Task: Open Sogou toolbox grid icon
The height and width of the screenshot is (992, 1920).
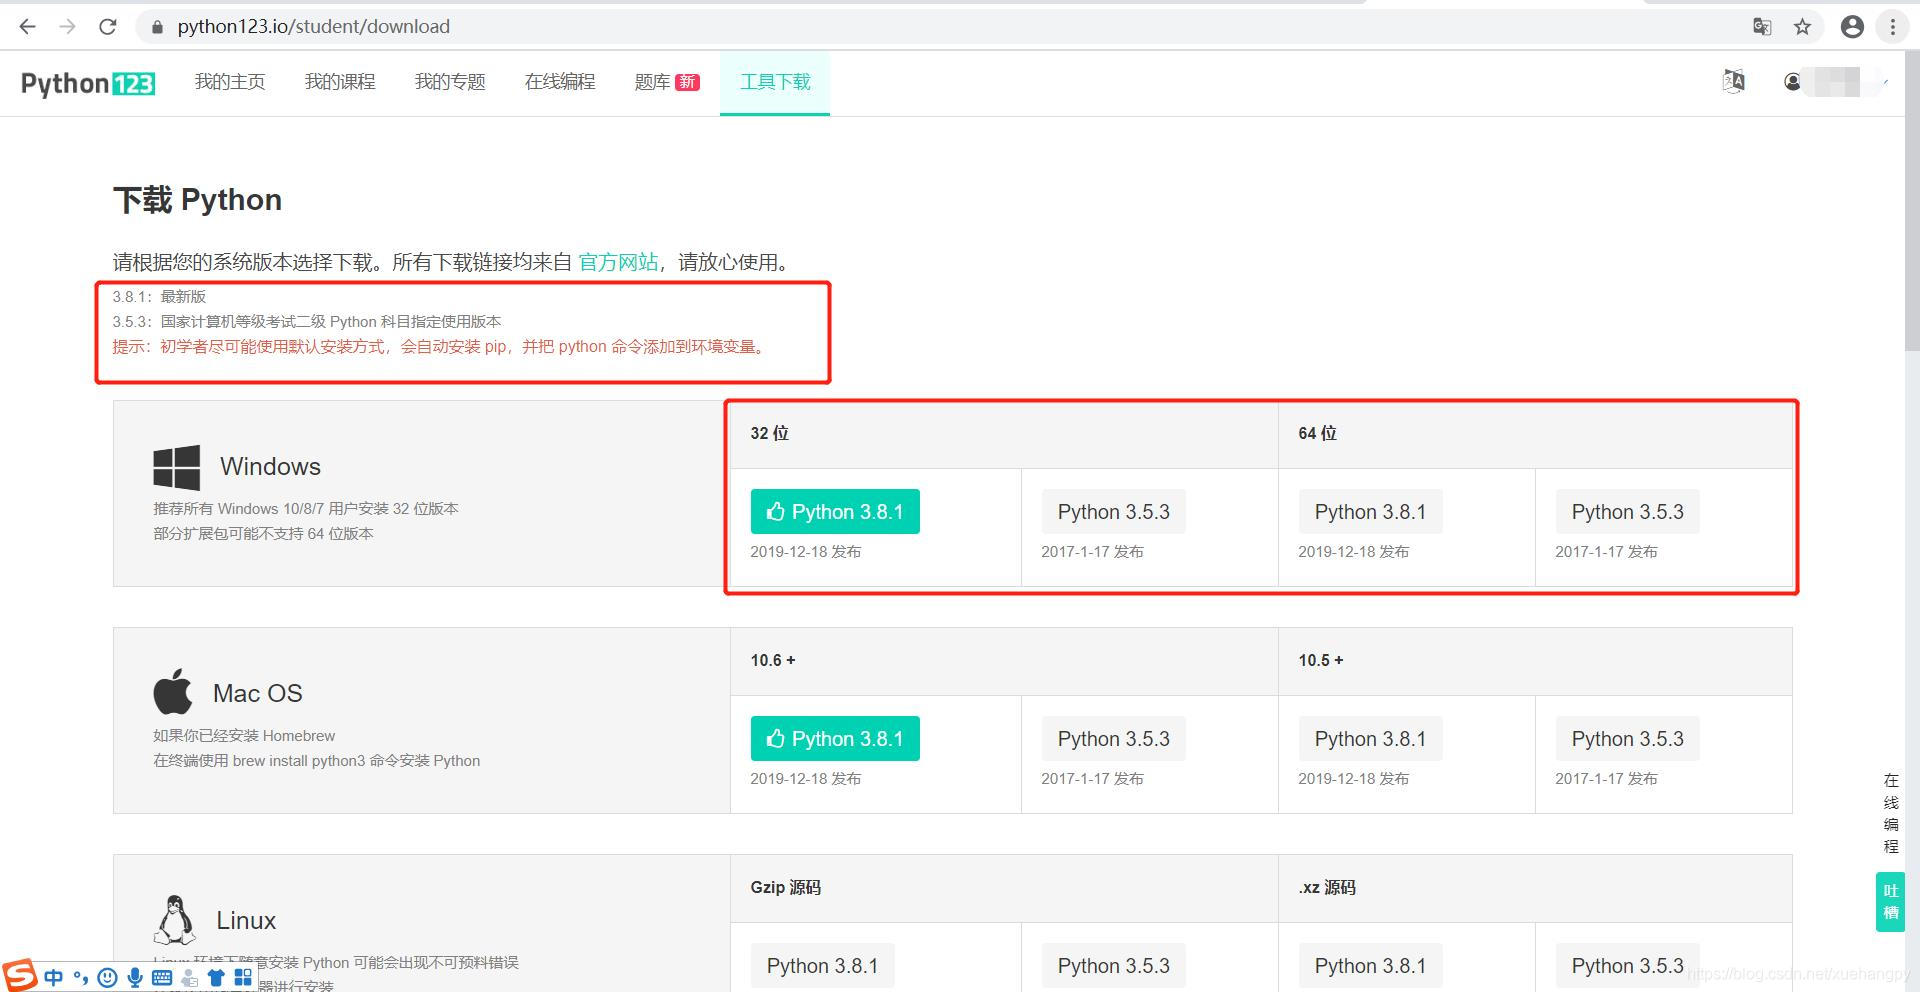Action: (x=243, y=978)
